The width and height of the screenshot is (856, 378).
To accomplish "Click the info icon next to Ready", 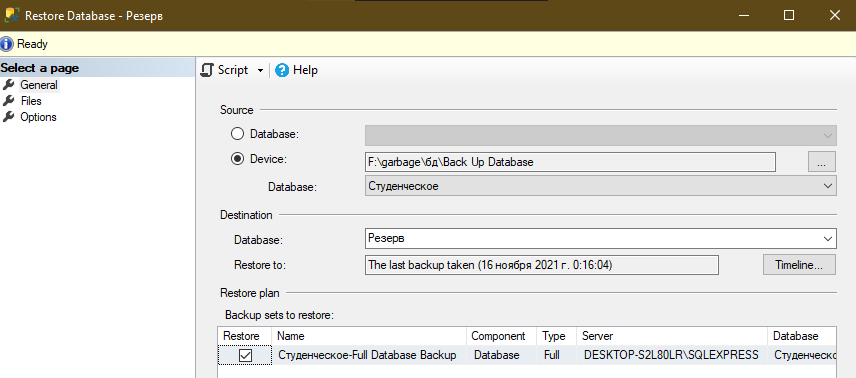I will pyautogui.click(x=7, y=44).
